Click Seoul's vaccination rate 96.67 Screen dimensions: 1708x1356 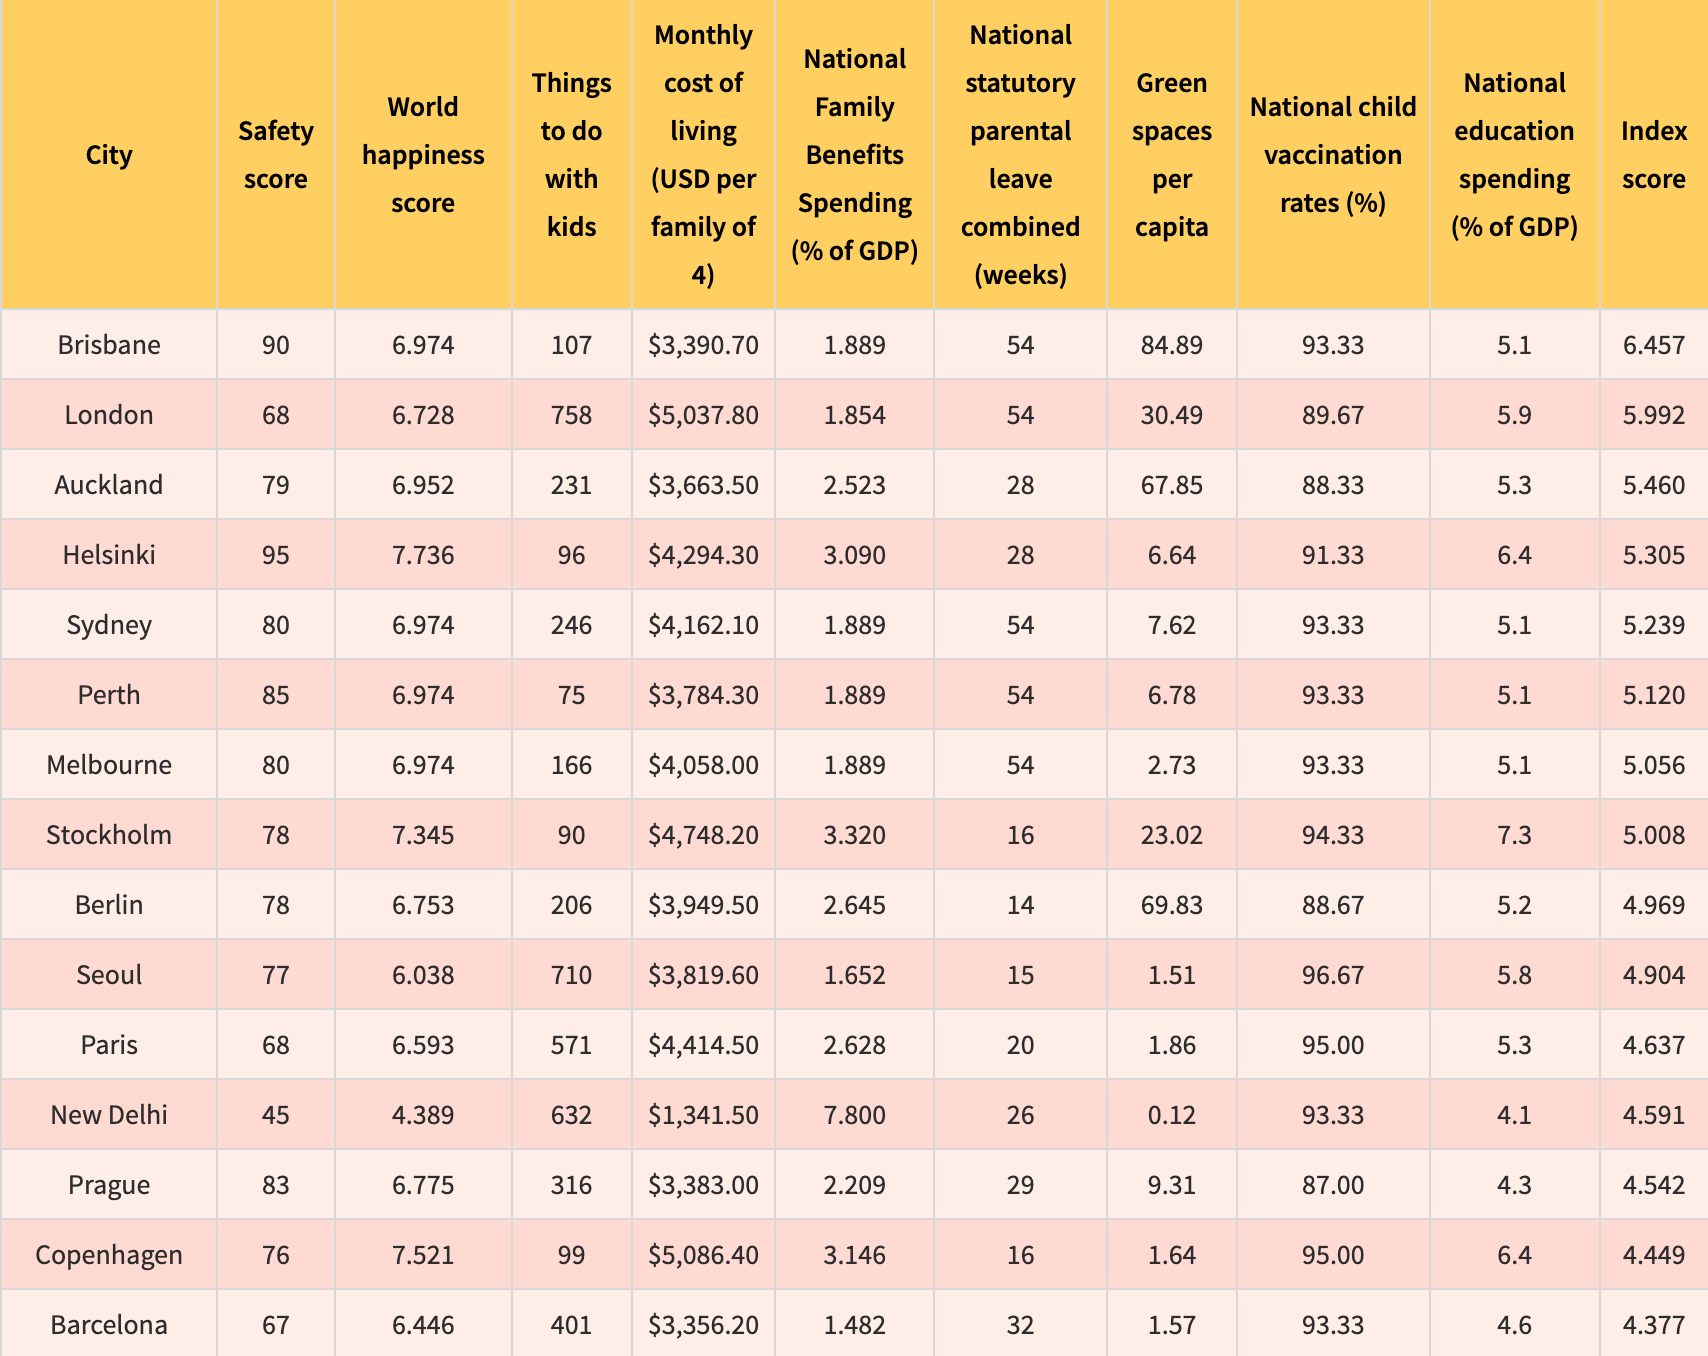point(1333,975)
